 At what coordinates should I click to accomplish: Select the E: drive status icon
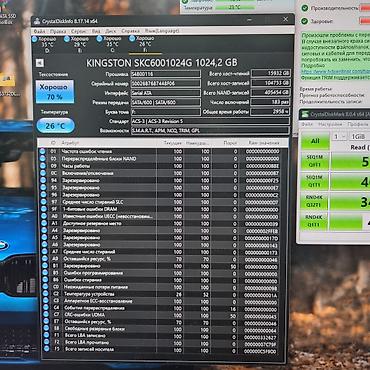[x=67, y=39]
